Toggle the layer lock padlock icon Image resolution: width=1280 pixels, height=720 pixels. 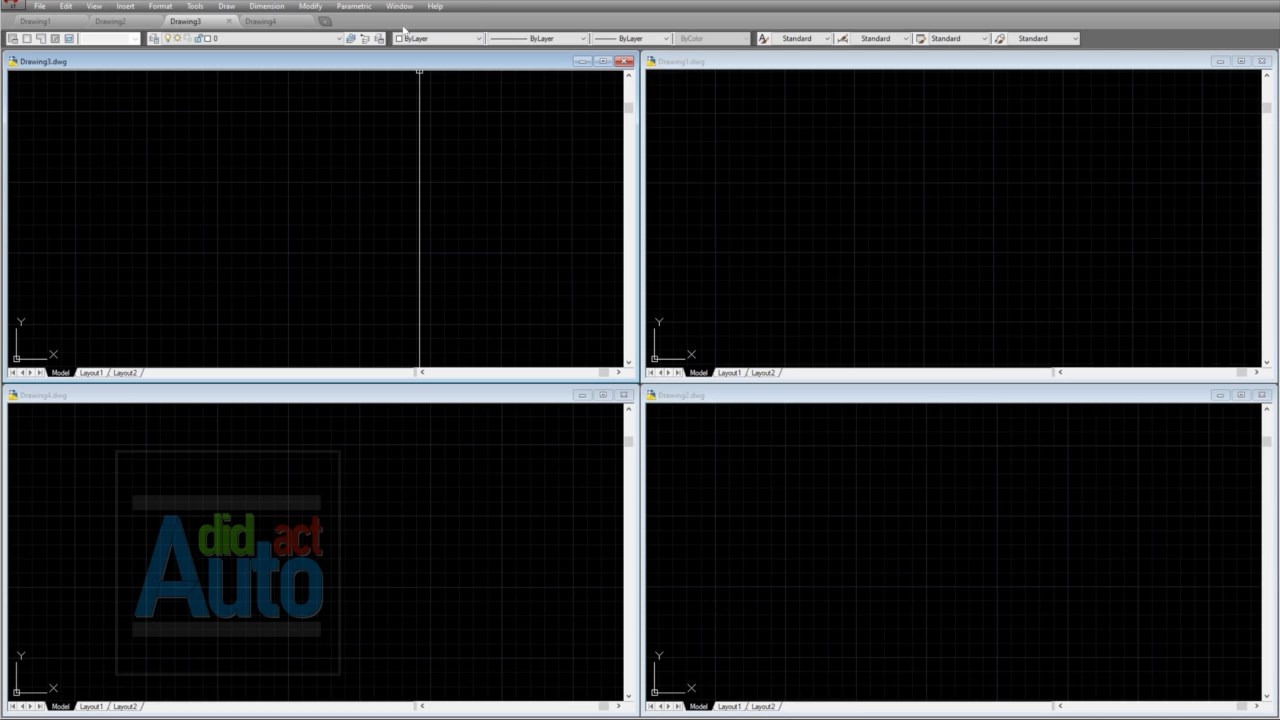[x=198, y=39]
